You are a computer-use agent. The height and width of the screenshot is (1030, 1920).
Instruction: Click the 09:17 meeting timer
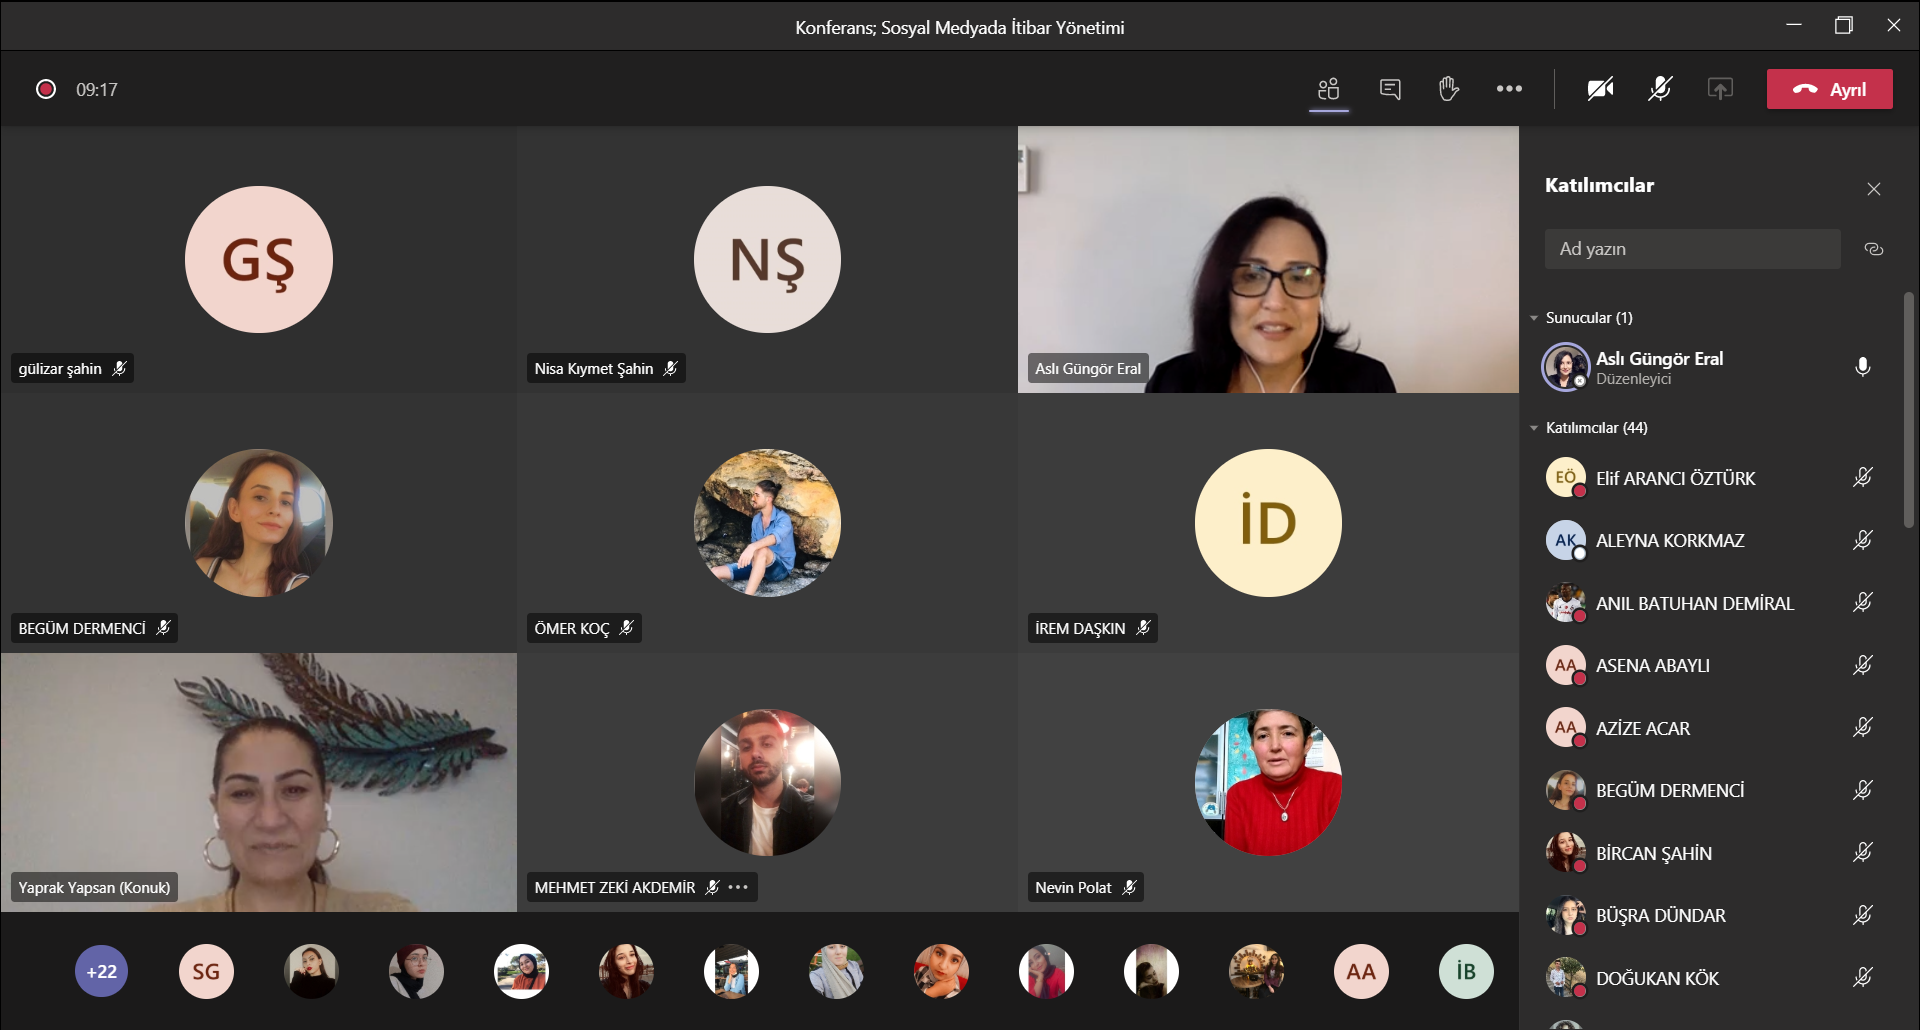[97, 90]
